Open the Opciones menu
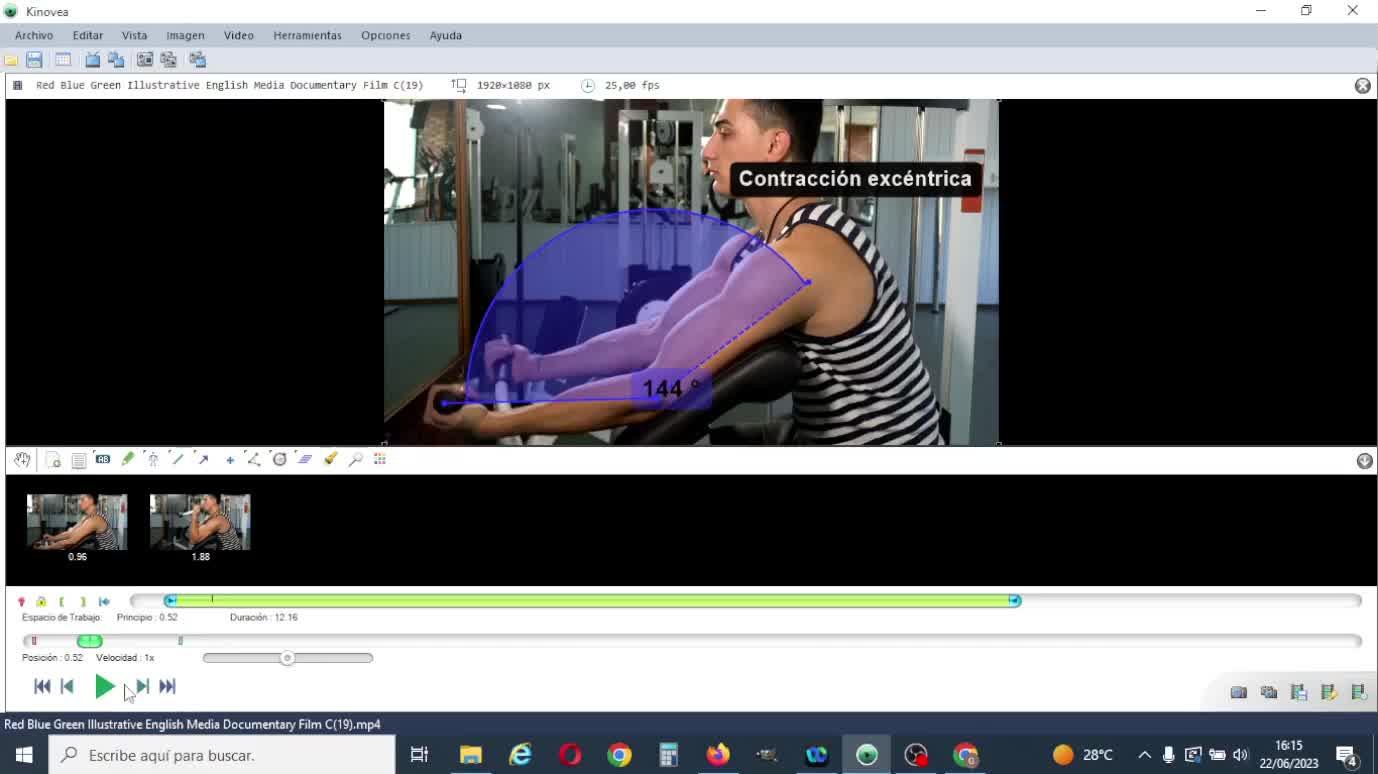 (x=386, y=35)
